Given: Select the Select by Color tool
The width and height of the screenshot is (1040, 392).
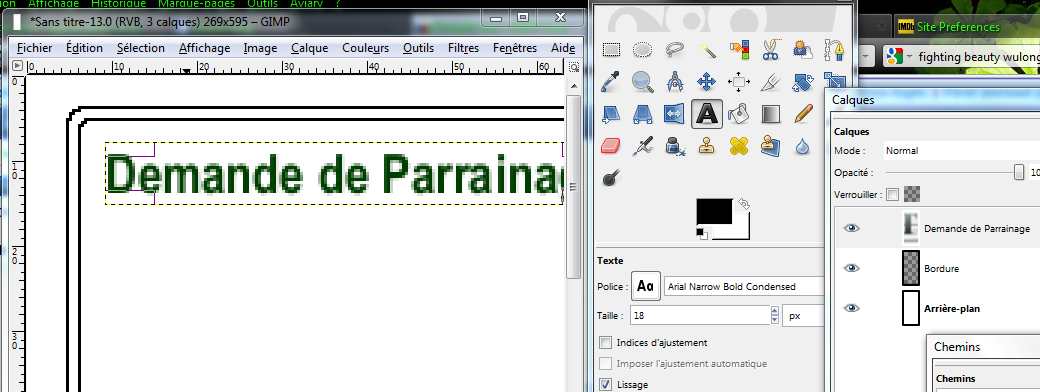Looking at the screenshot, I should [x=739, y=50].
